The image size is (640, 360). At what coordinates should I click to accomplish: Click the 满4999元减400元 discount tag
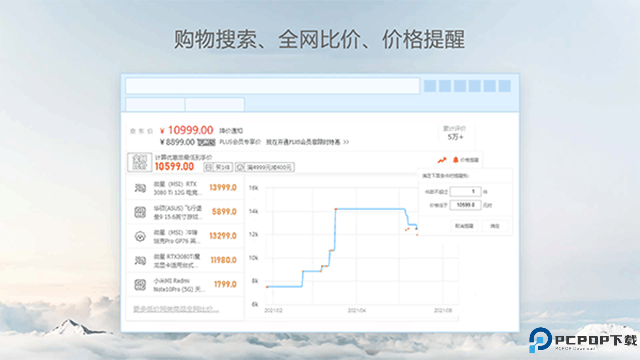pos(264,167)
